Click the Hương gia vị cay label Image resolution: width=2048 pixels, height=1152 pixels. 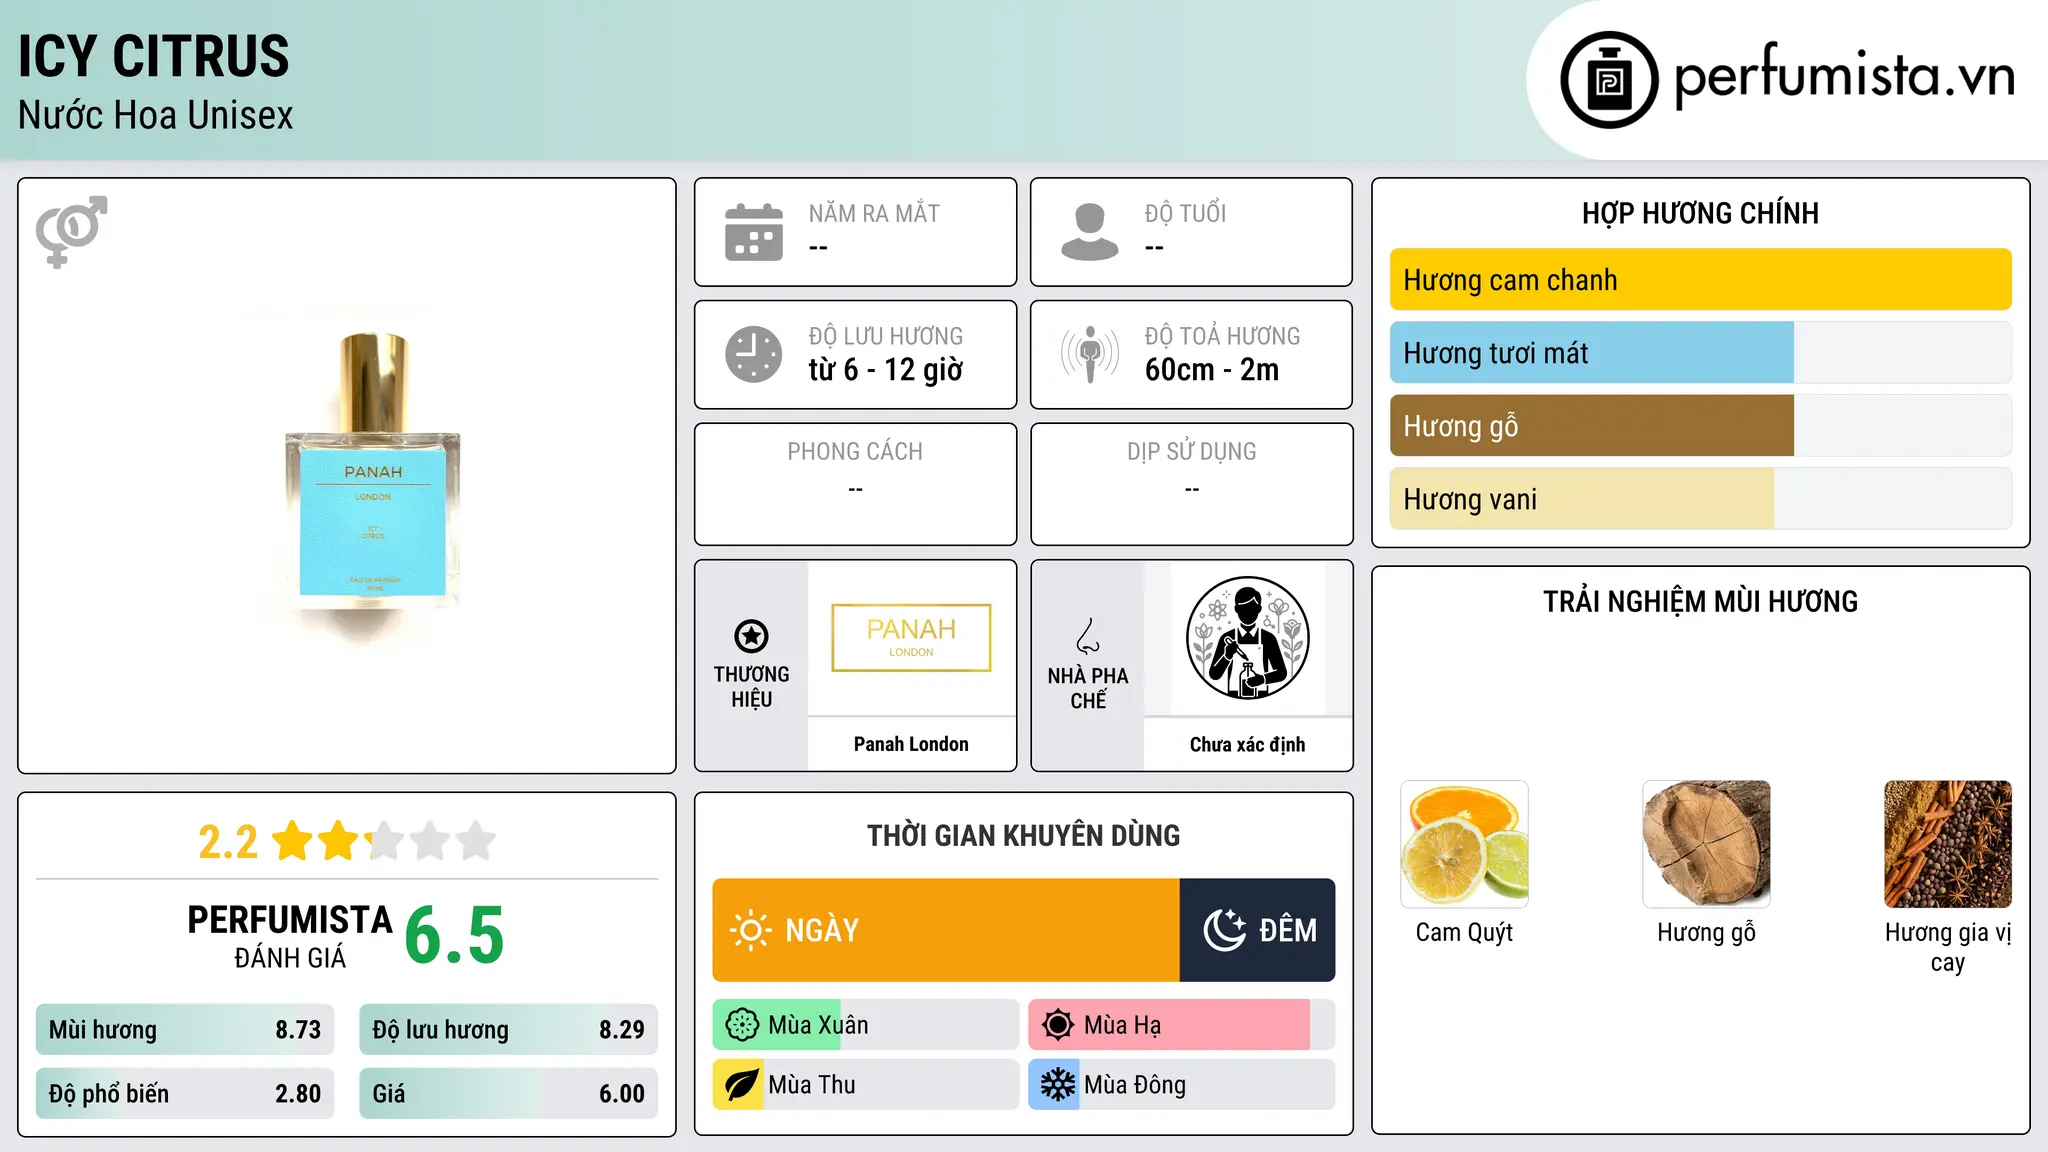pos(1948,947)
